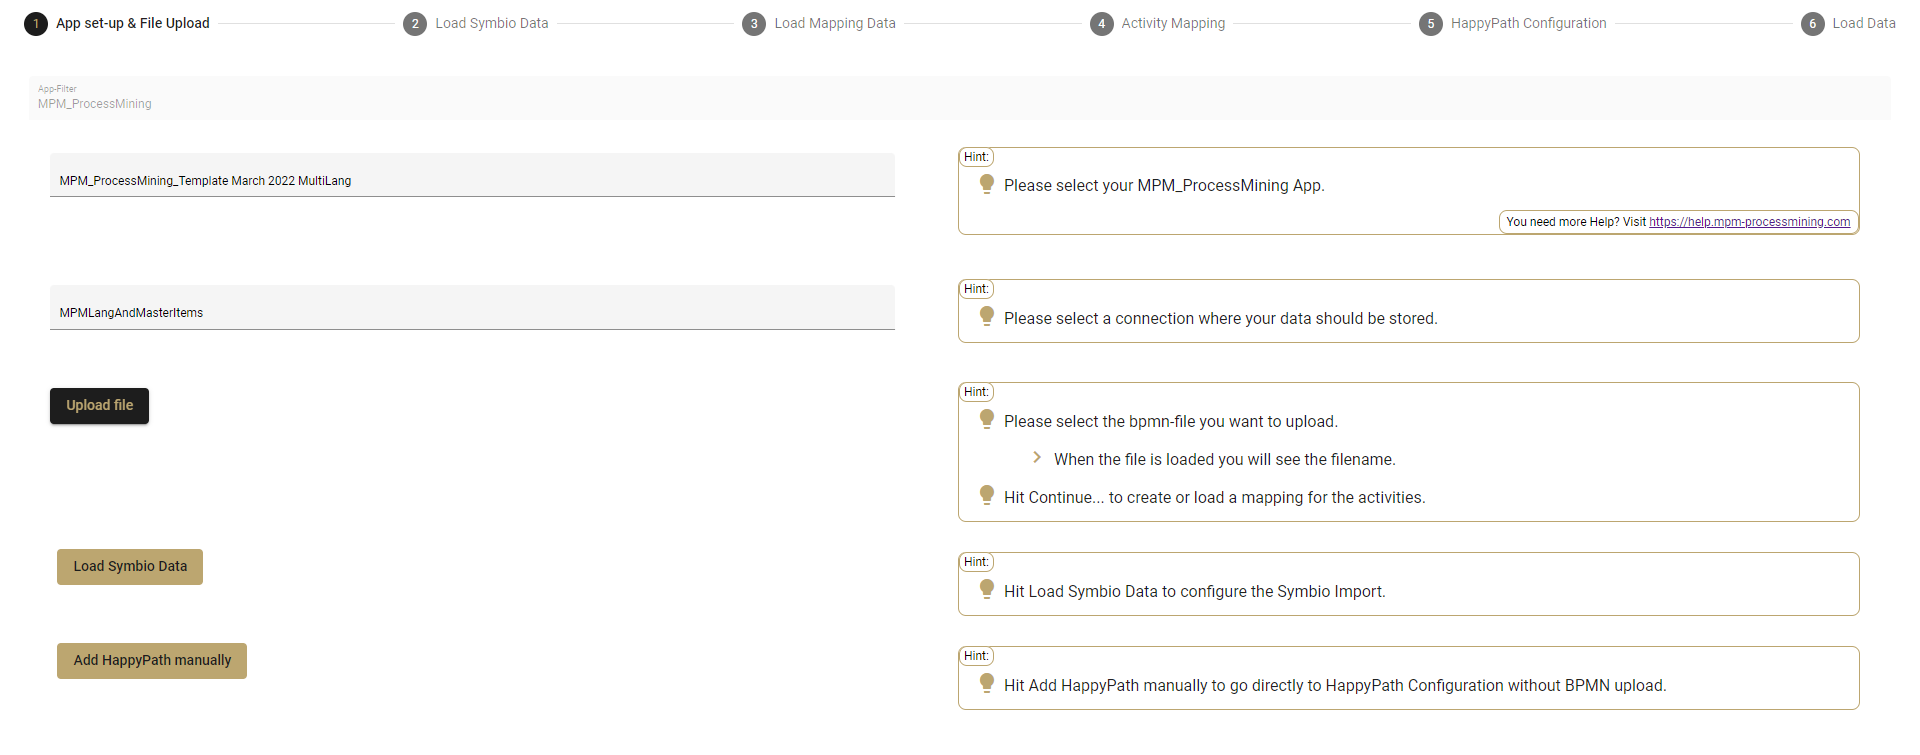Click the Load Symbio Data button

click(130, 567)
